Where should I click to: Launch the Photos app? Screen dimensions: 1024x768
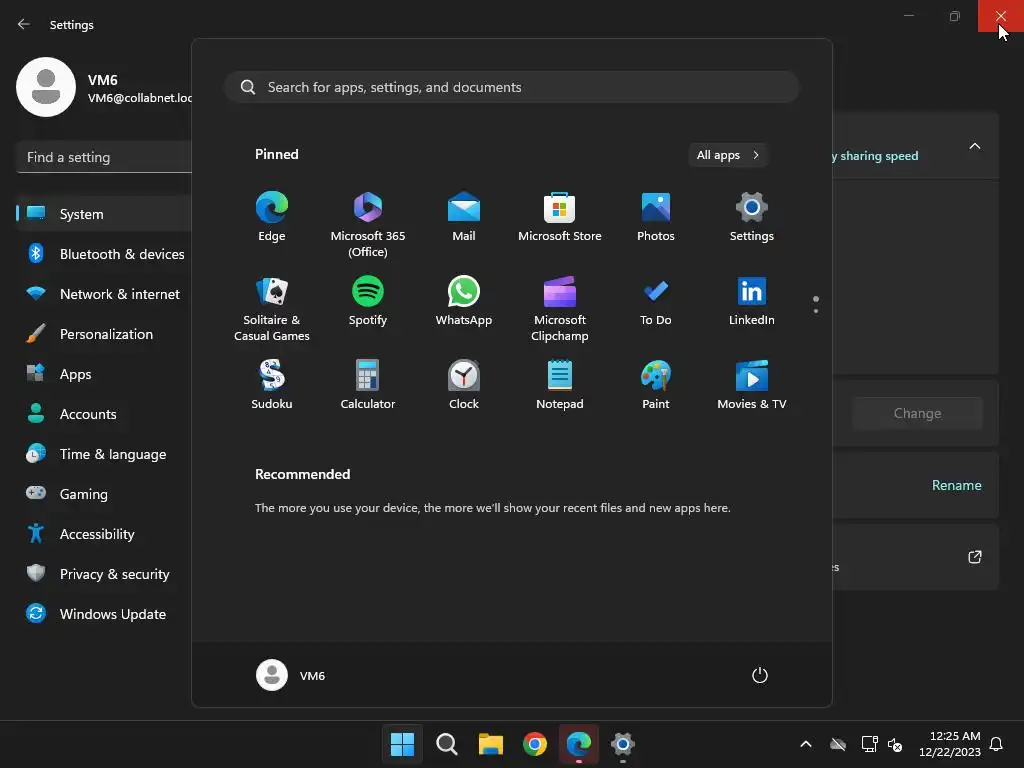click(x=656, y=217)
